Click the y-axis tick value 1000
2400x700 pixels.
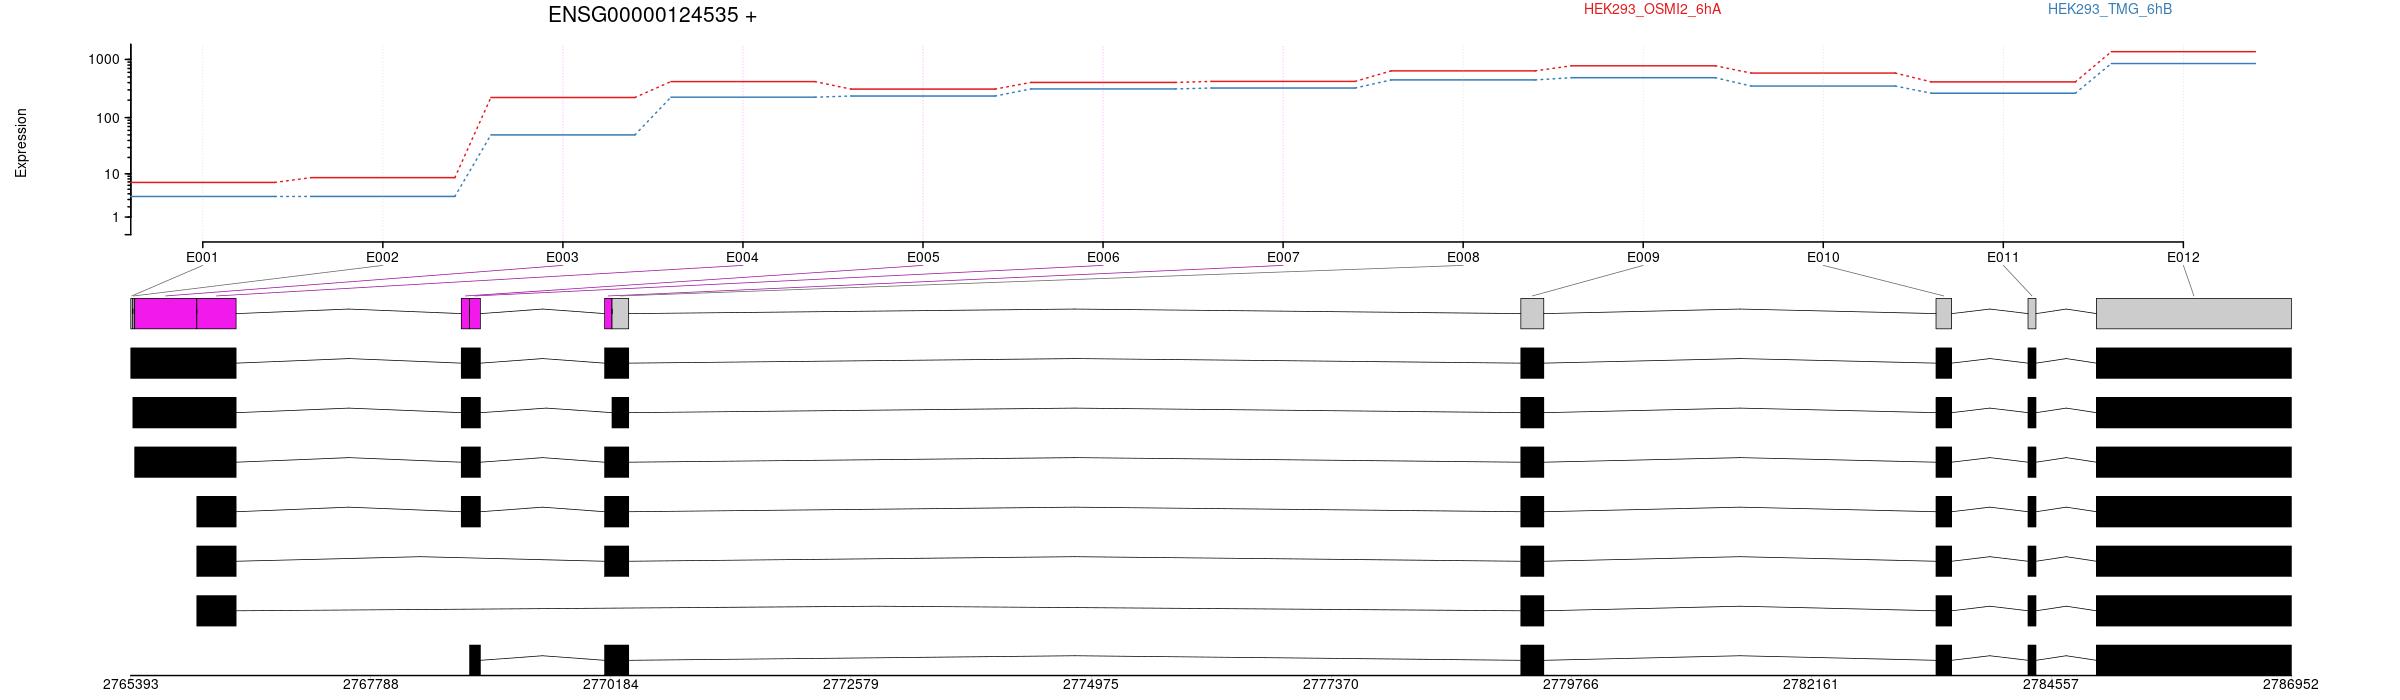coord(104,60)
